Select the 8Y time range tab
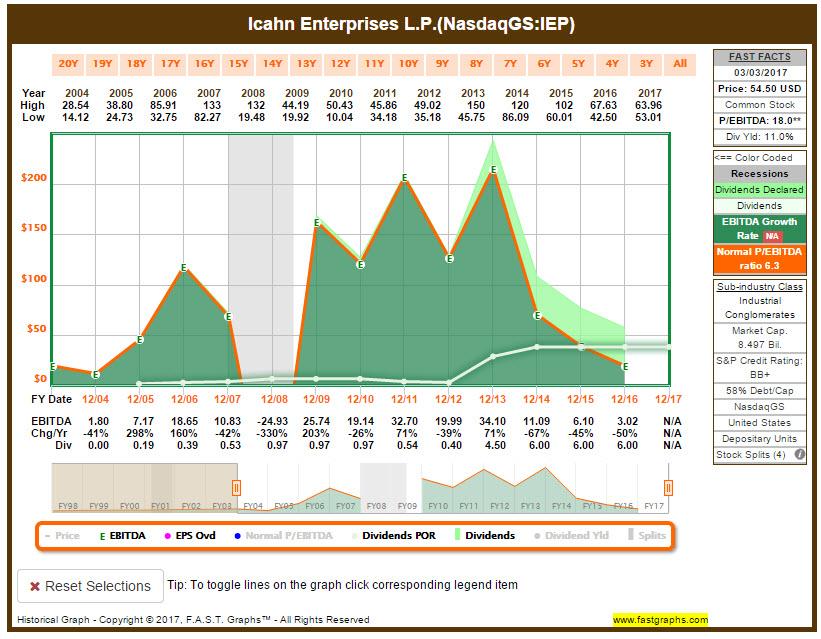This screenshot has height=639, width=821. [x=476, y=64]
